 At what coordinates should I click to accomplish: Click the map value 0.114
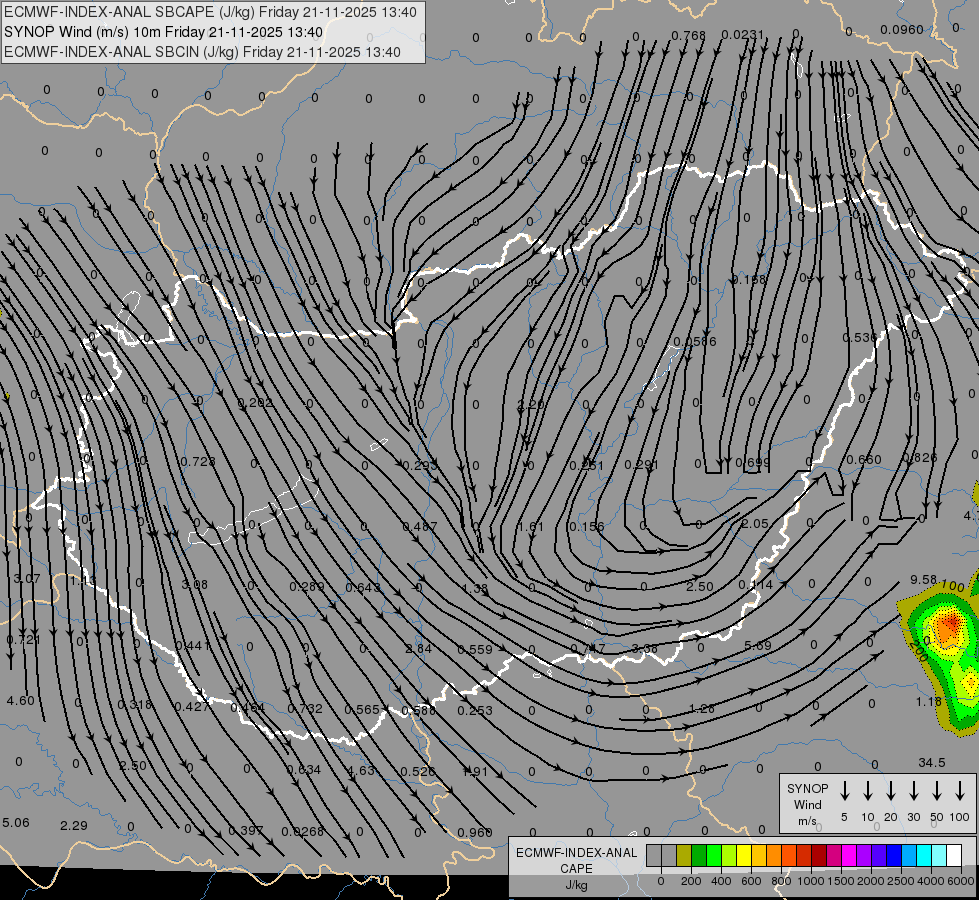[x=755, y=585]
